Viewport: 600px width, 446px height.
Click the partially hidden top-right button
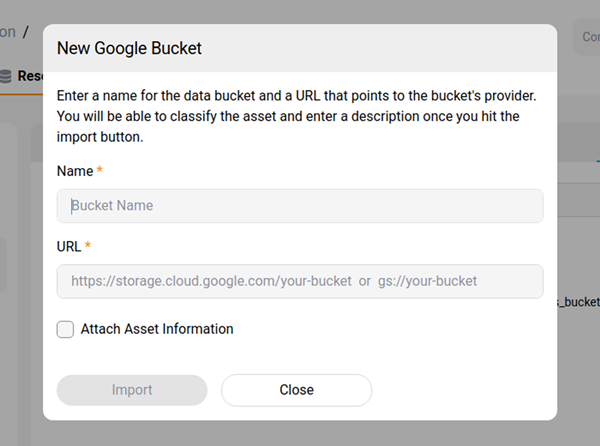[585, 37]
